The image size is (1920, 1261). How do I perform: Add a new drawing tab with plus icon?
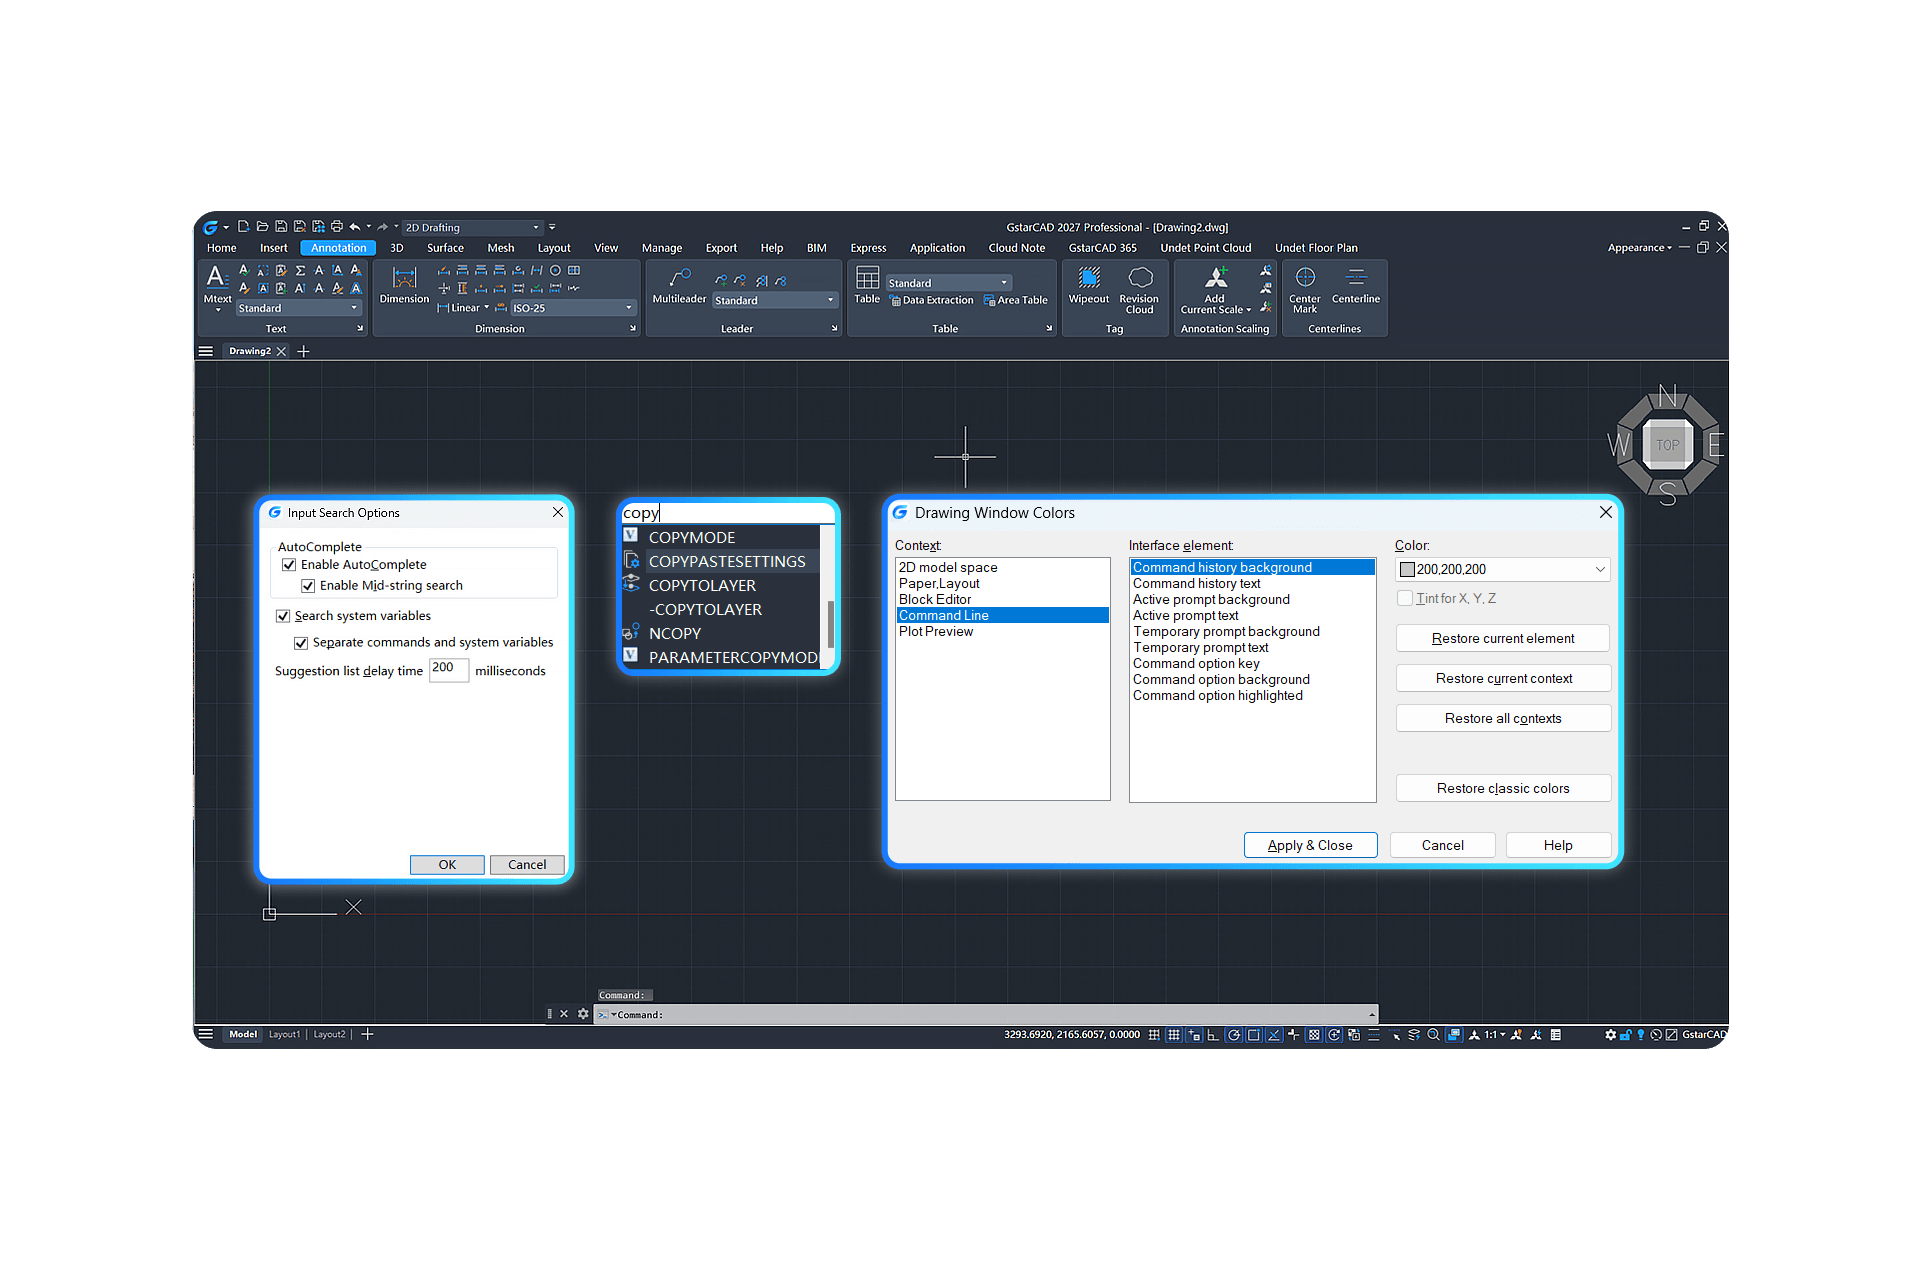[x=304, y=351]
